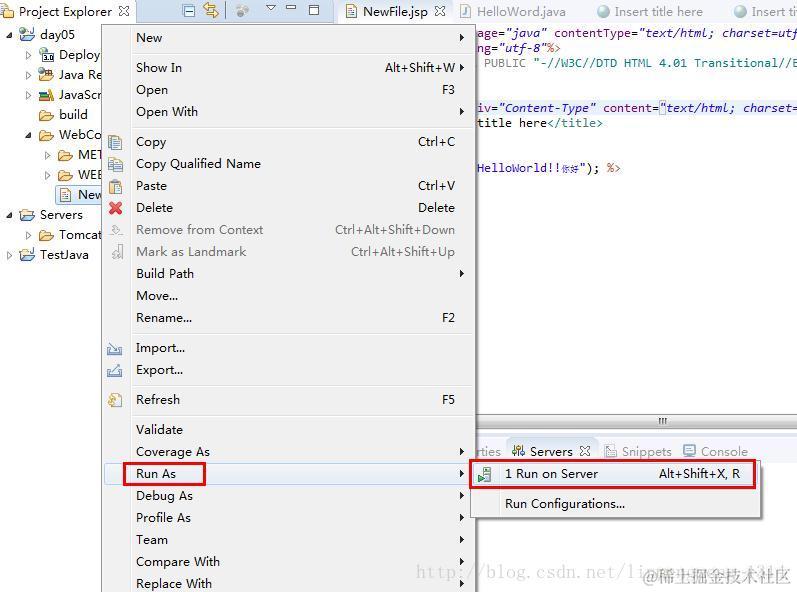Toggle Link with Editor icon
Screen dimensions: 797x592
point(211,10)
